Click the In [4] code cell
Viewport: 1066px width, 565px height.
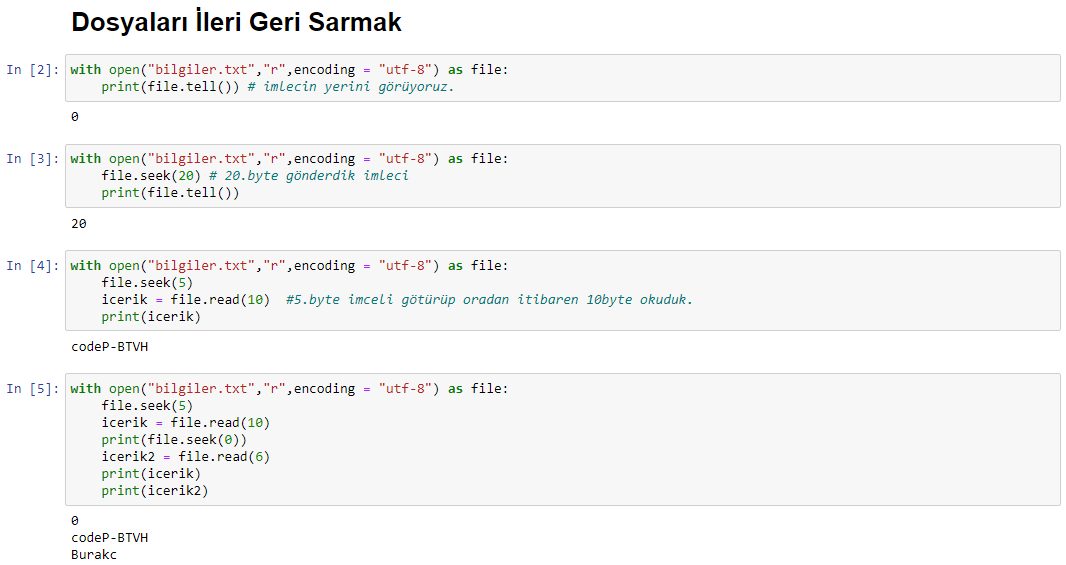[562, 291]
